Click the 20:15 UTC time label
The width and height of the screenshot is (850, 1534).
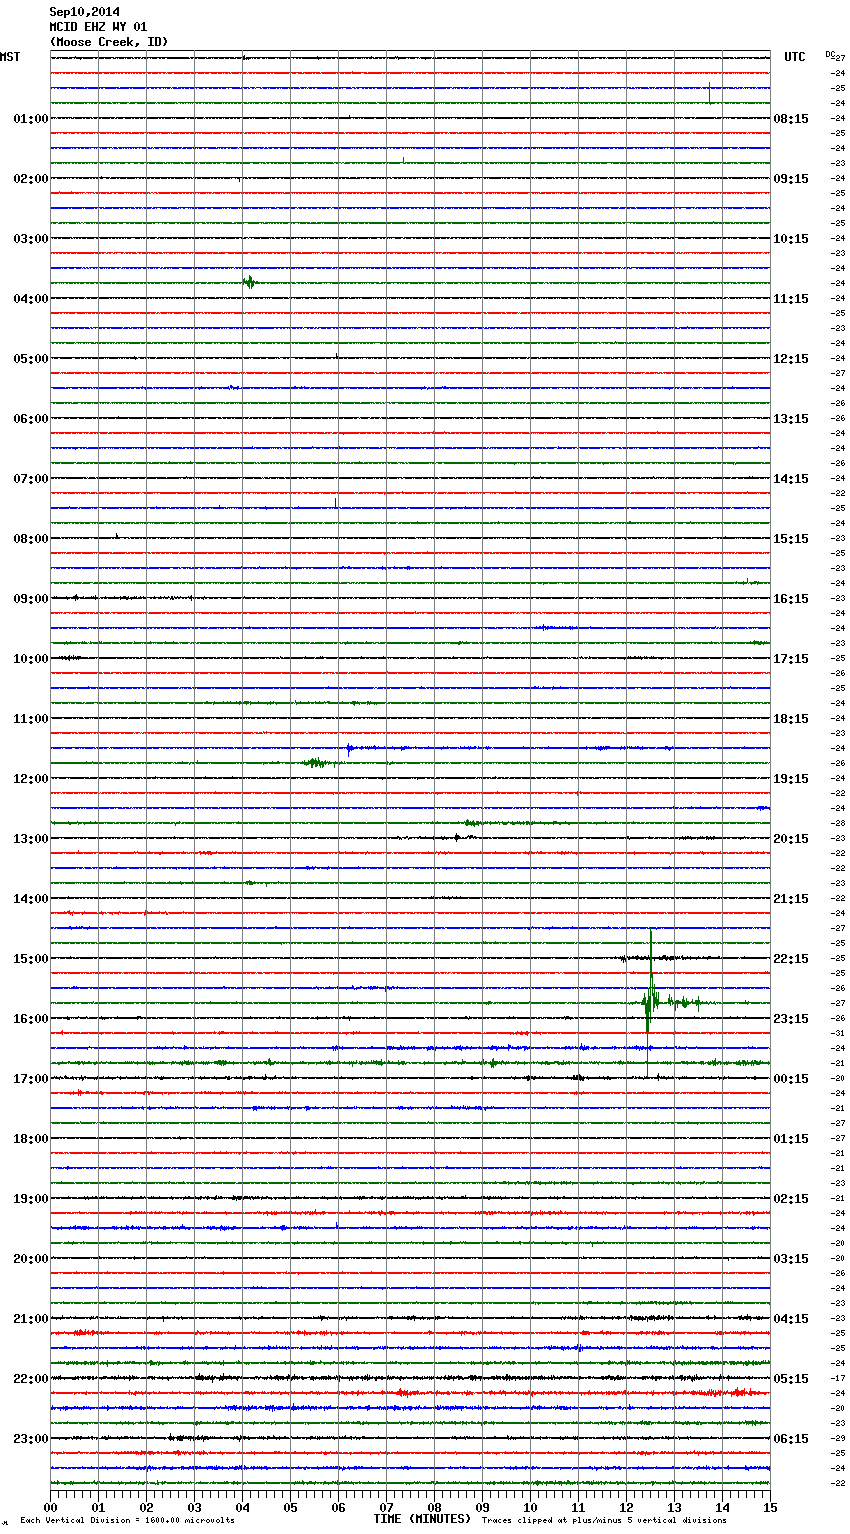point(791,839)
